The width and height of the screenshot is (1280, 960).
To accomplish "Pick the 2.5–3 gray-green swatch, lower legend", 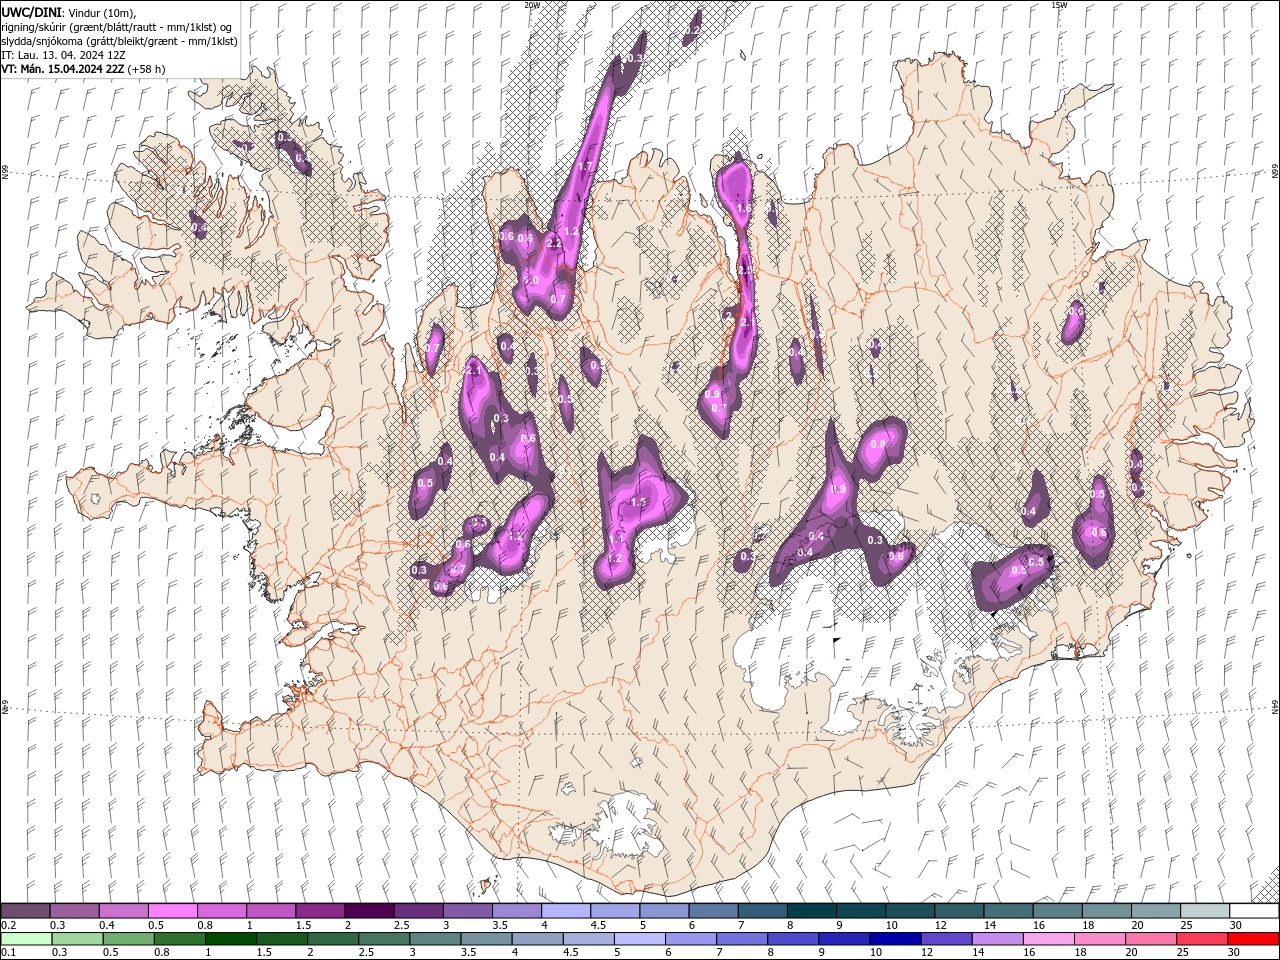I will (384, 939).
